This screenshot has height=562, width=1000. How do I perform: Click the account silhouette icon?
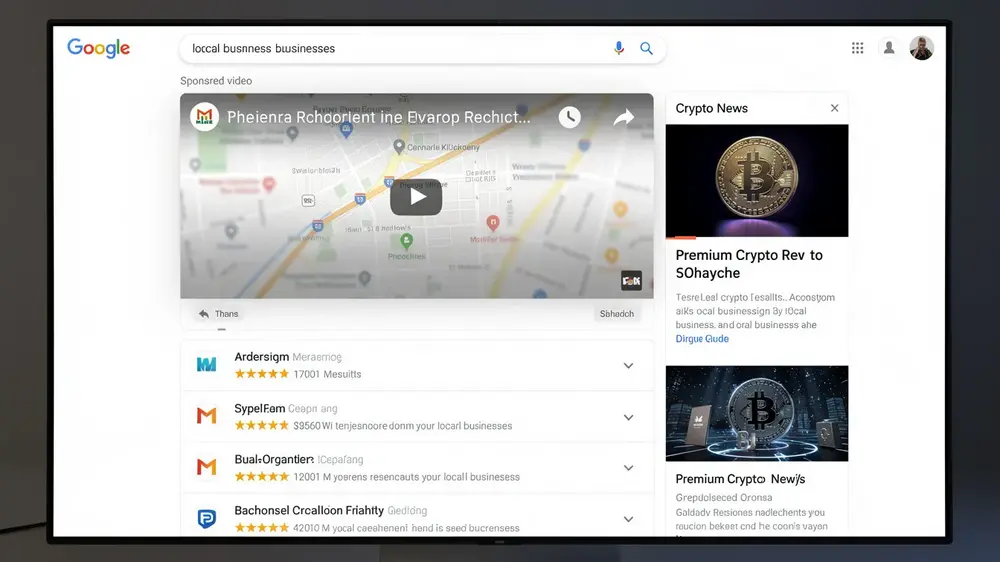pyautogui.click(x=888, y=47)
